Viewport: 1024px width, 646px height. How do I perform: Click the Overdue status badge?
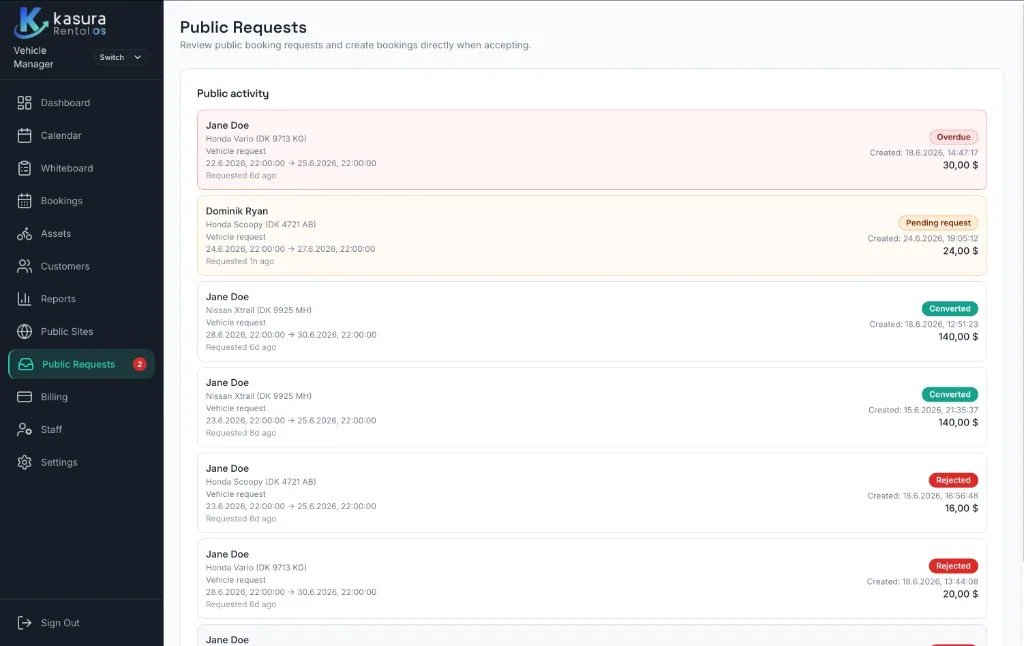953,137
